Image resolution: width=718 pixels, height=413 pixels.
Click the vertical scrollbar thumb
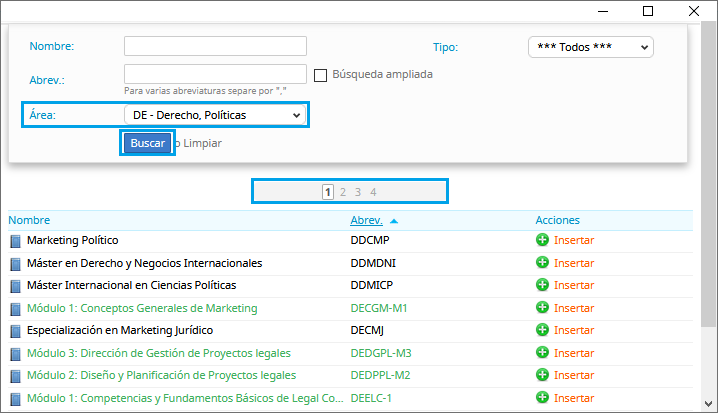coord(708,174)
